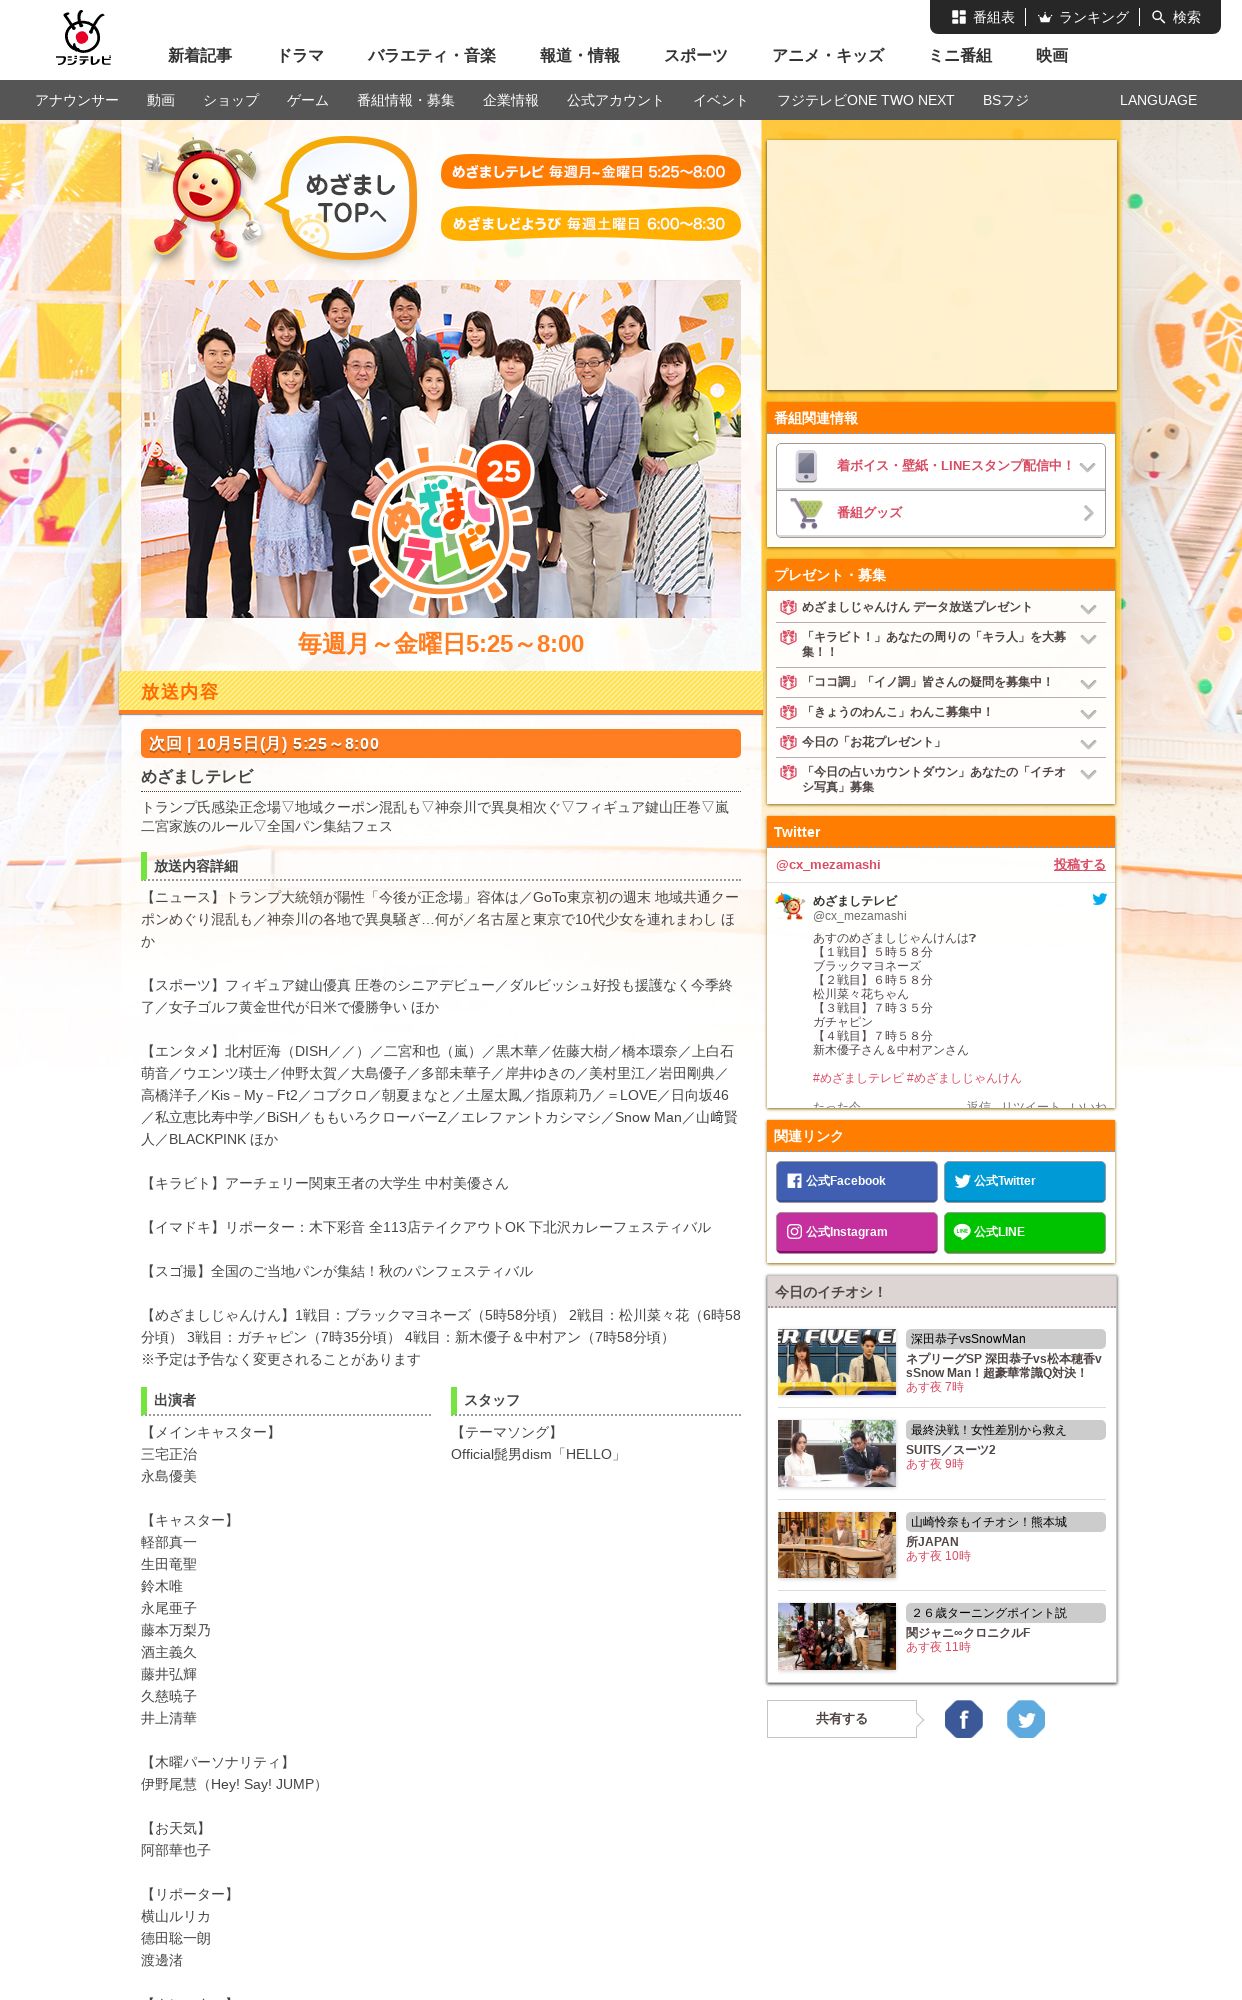Go to ショップ in sub navigation
Screen dimensions: 1242x2000
pyautogui.click(x=231, y=100)
